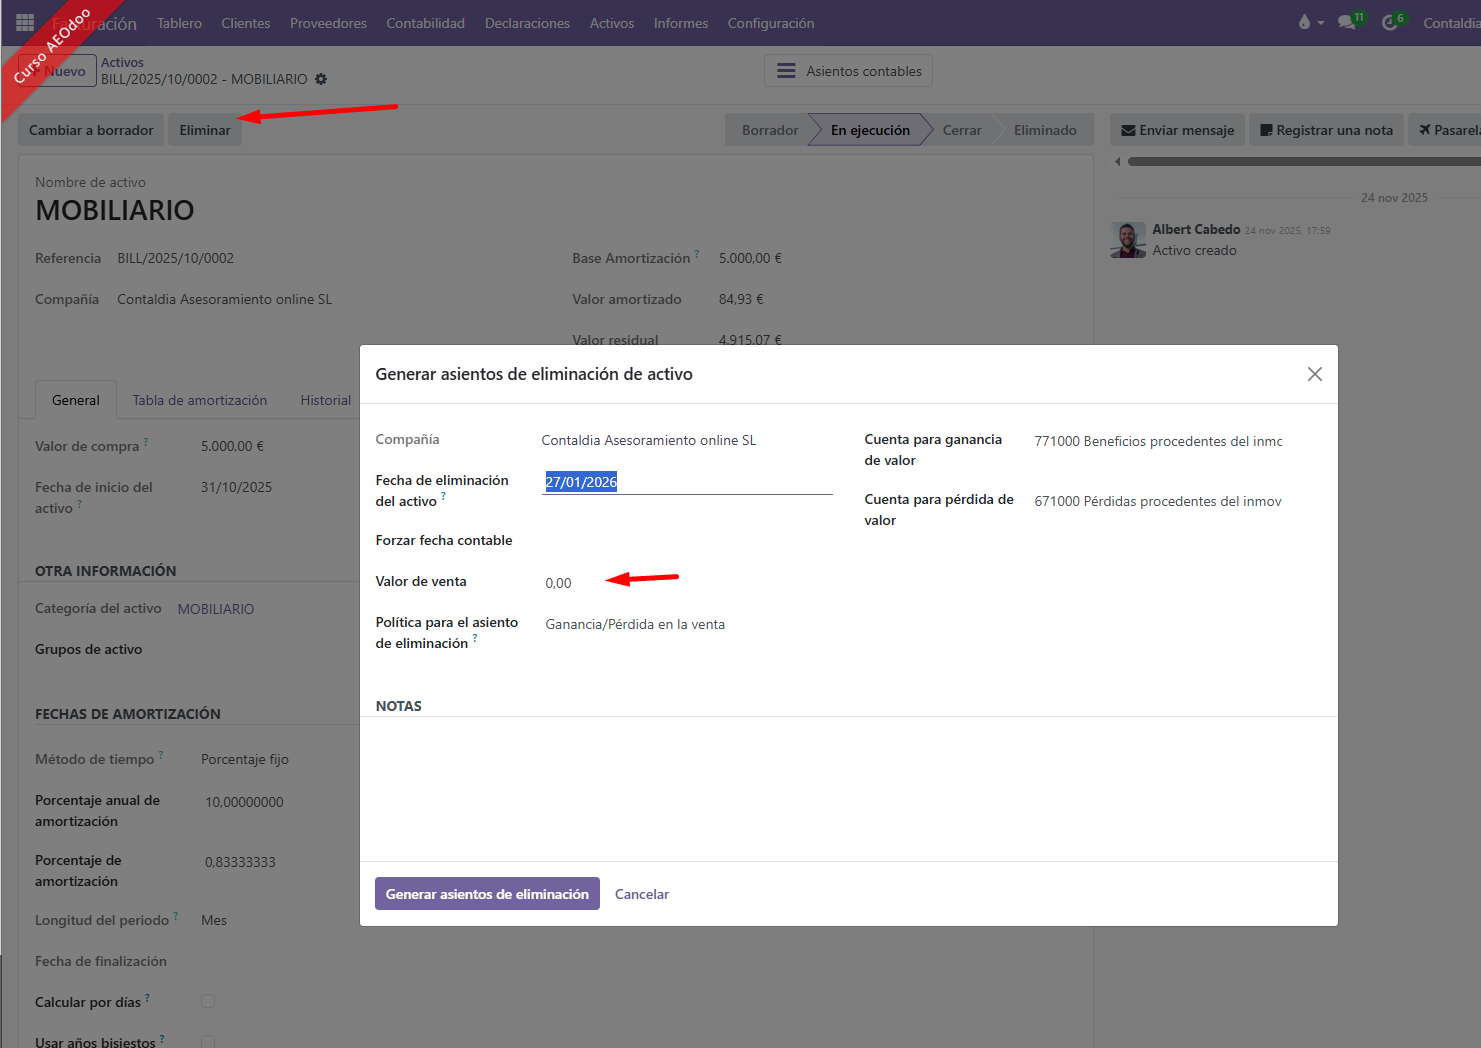This screenshot has height=1048, width=1481.
Task: Open the debug droplet icon menu
Action: pyautogui.click(x=1304, y=22)
